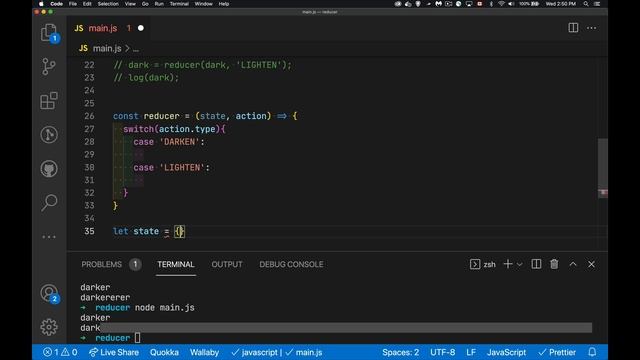
Task: Click 'LIGHTEN' string on line 30
Action: pos(182,167)
